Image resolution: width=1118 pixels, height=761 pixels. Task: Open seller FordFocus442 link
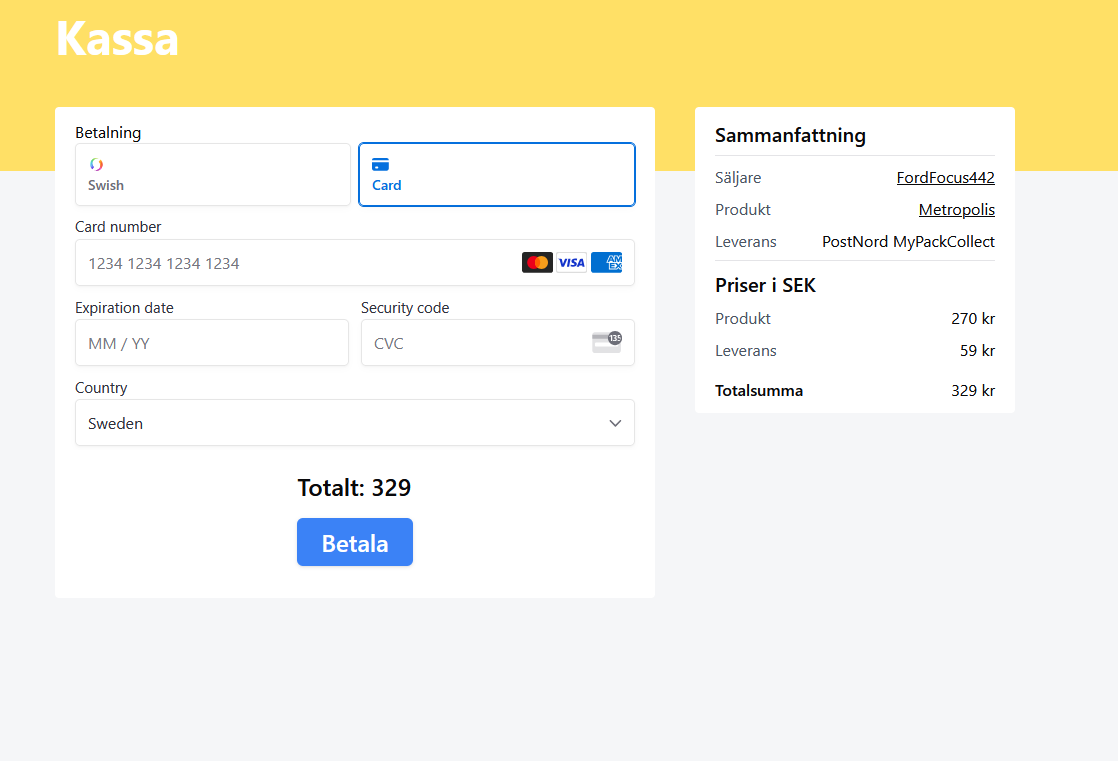point(945,178)
